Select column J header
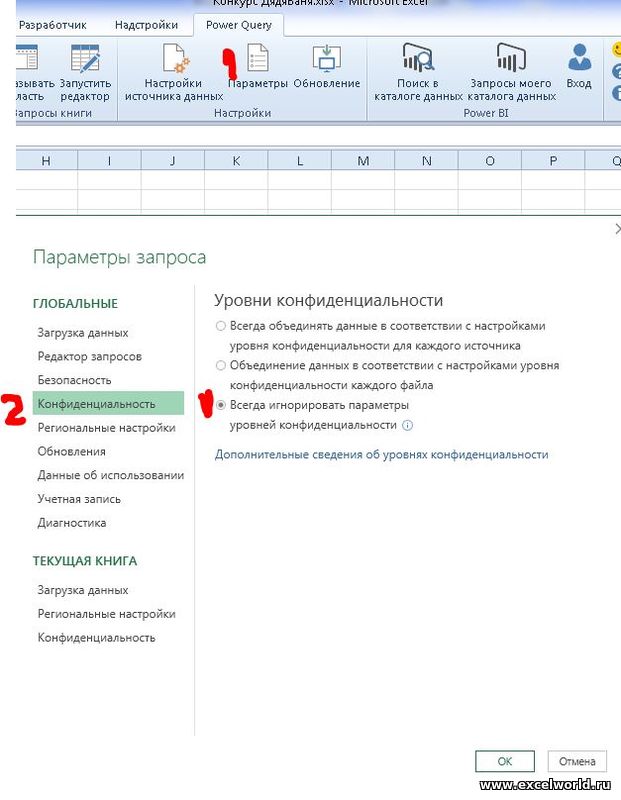Screen dimensions: 621x800 pos(172,161)
